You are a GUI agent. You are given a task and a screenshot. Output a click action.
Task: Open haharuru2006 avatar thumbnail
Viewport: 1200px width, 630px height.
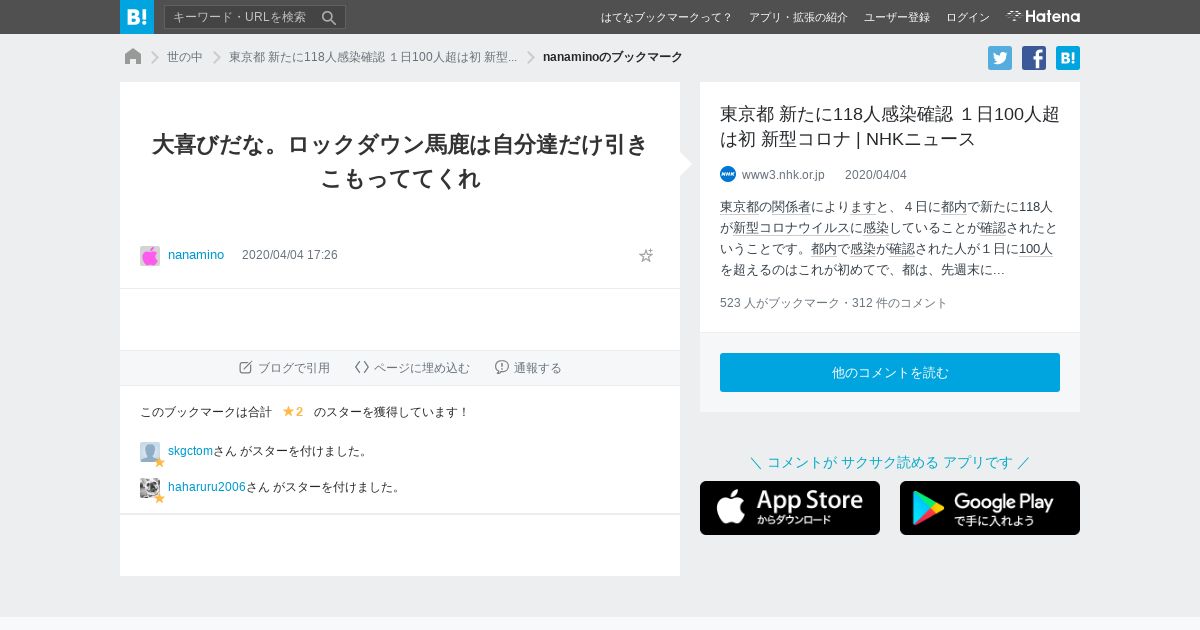click(150, 488)
